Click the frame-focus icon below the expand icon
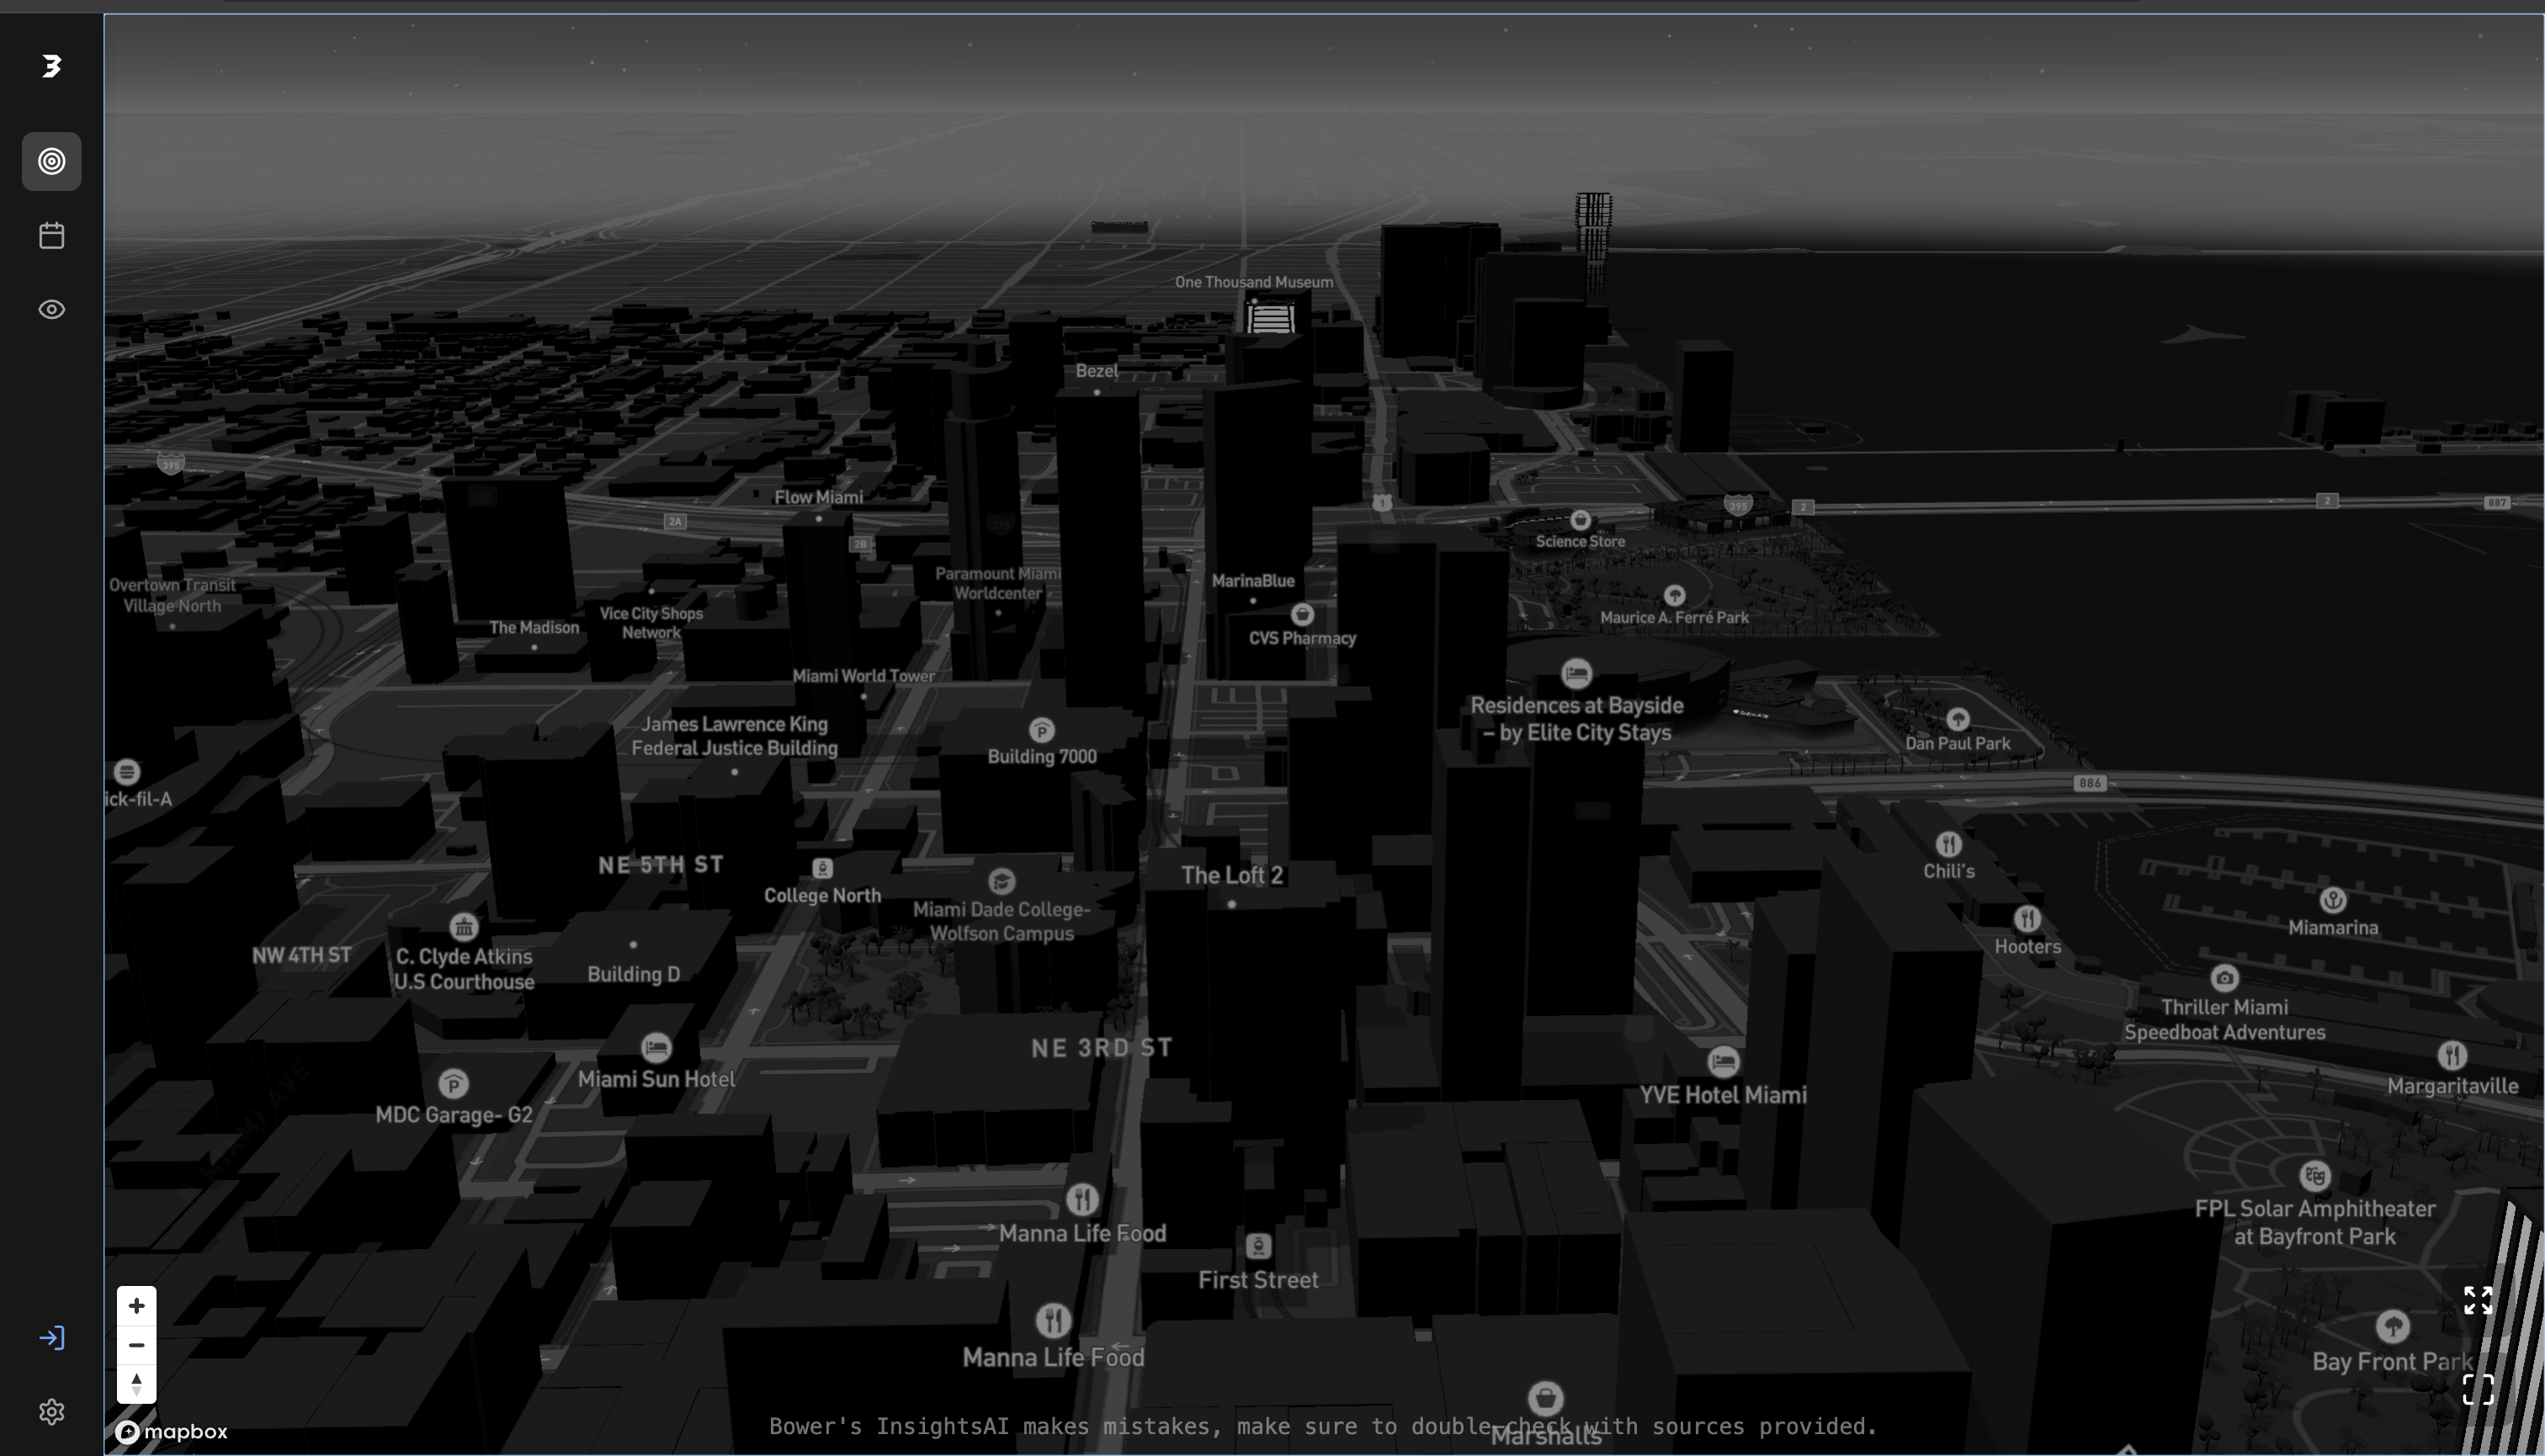Screen dimensions: 2545x1456 pos(2479,1388)
